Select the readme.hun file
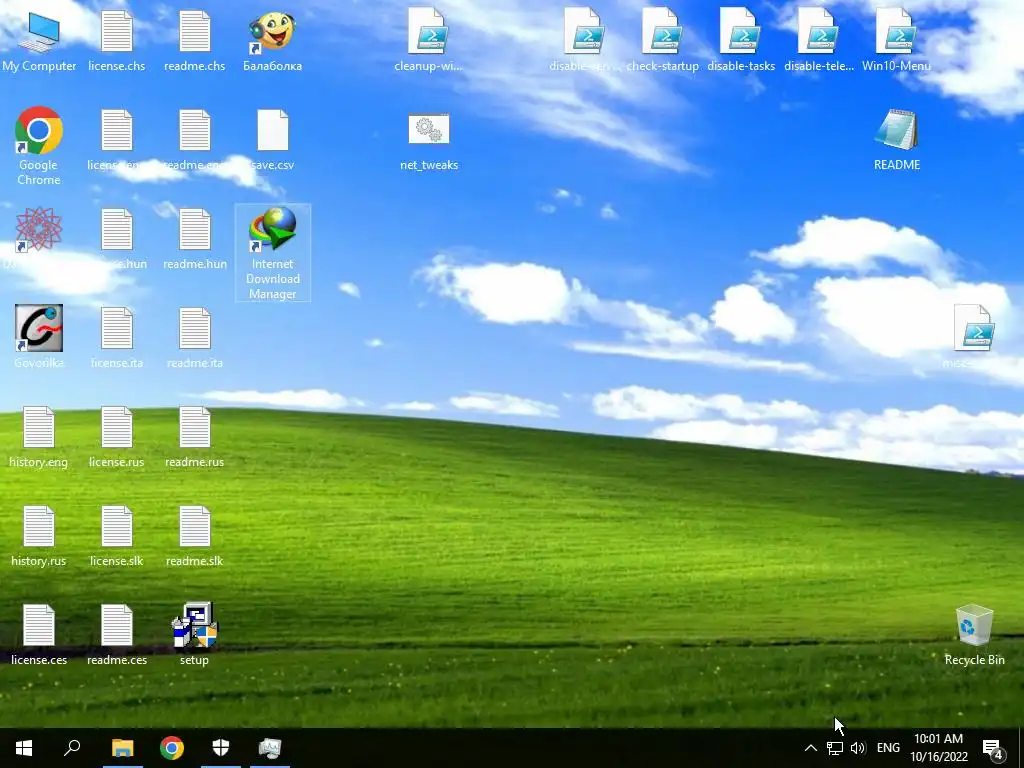Screen dimensions: 1024x768 click(x=195, y=239)
